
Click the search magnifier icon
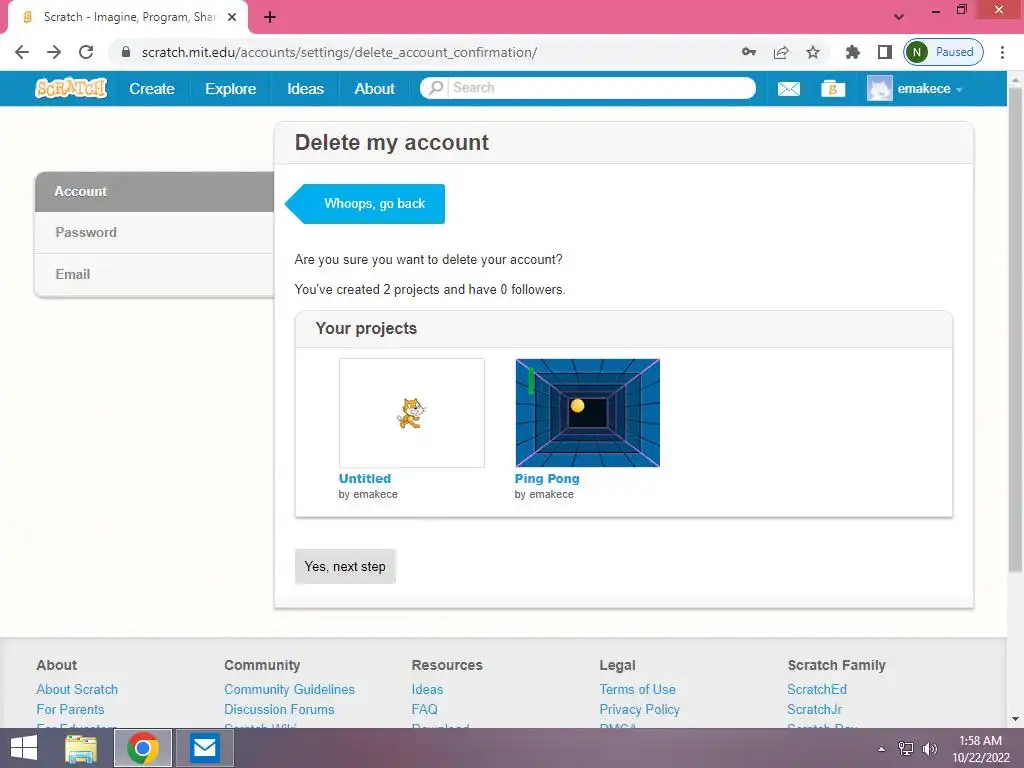[x=436, y=88]
